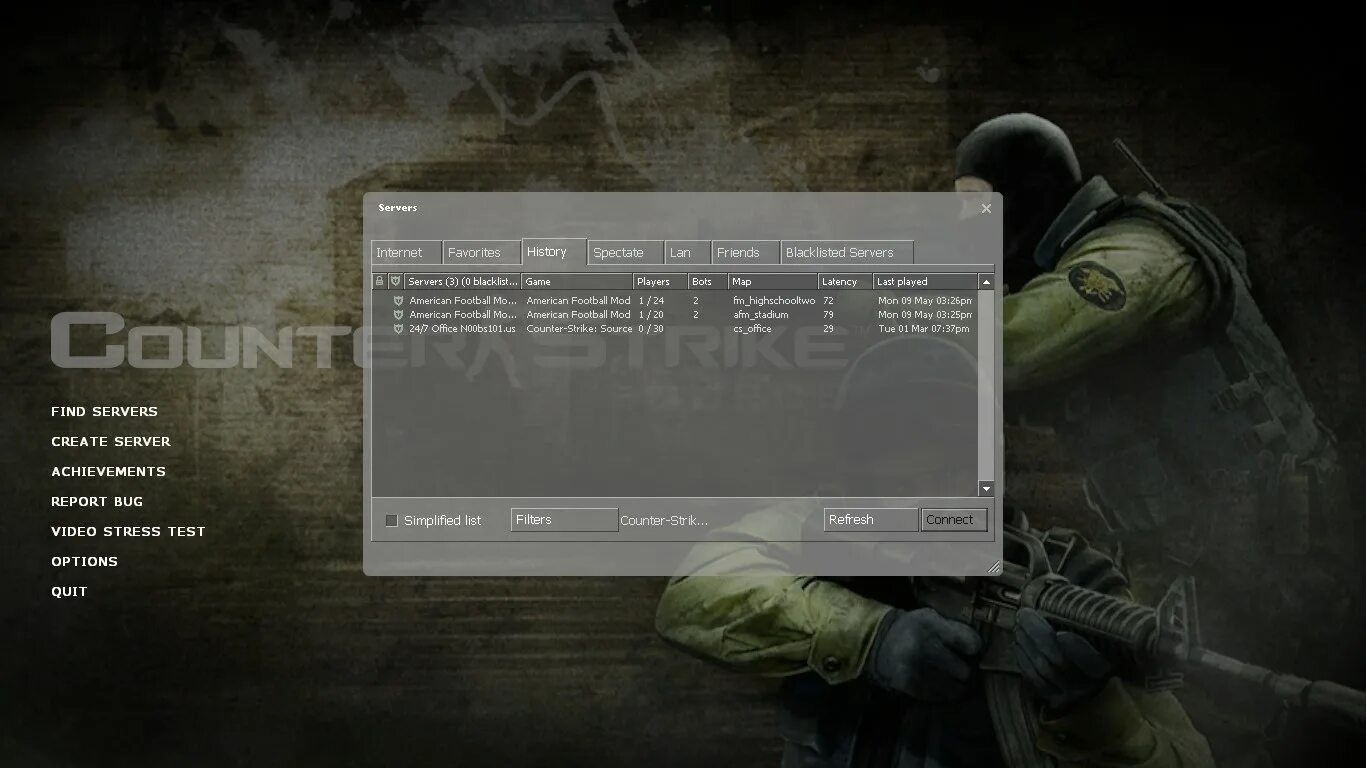Refresh the server list

click(871, 520)
